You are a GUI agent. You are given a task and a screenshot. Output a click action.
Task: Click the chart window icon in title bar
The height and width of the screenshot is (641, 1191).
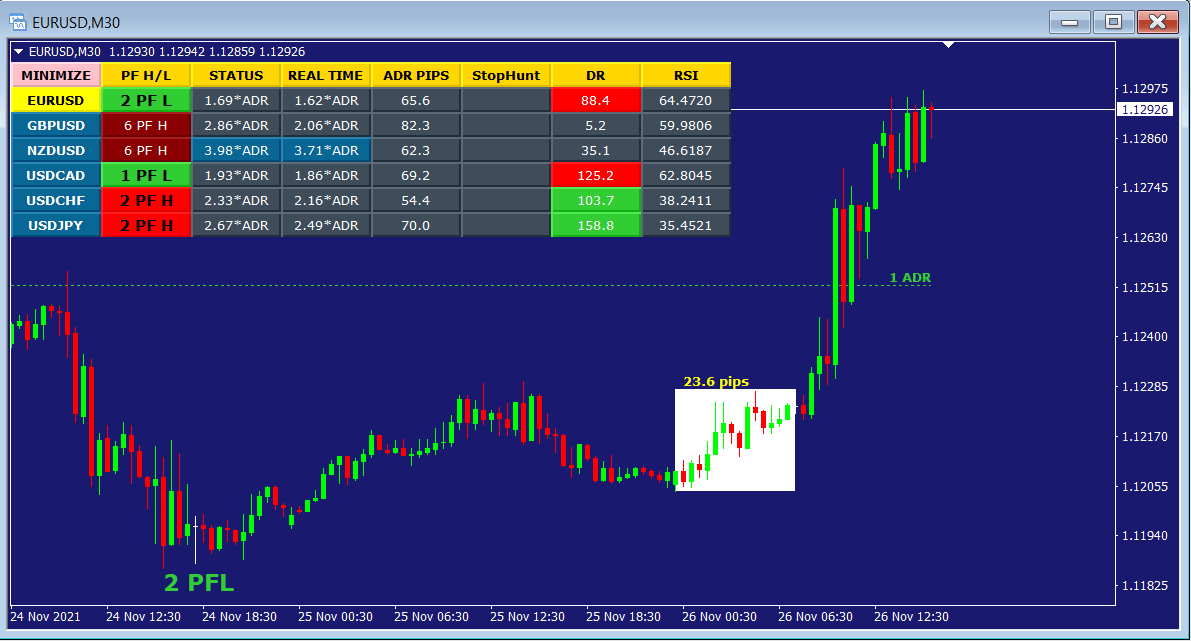(17, 21)
